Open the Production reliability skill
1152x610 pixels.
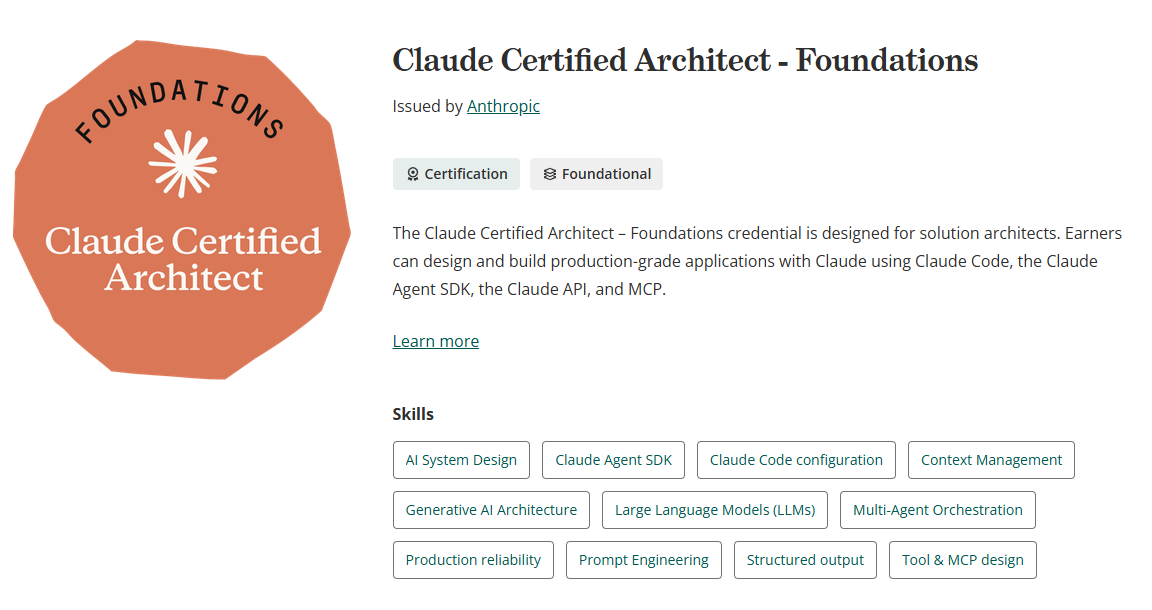473,560
